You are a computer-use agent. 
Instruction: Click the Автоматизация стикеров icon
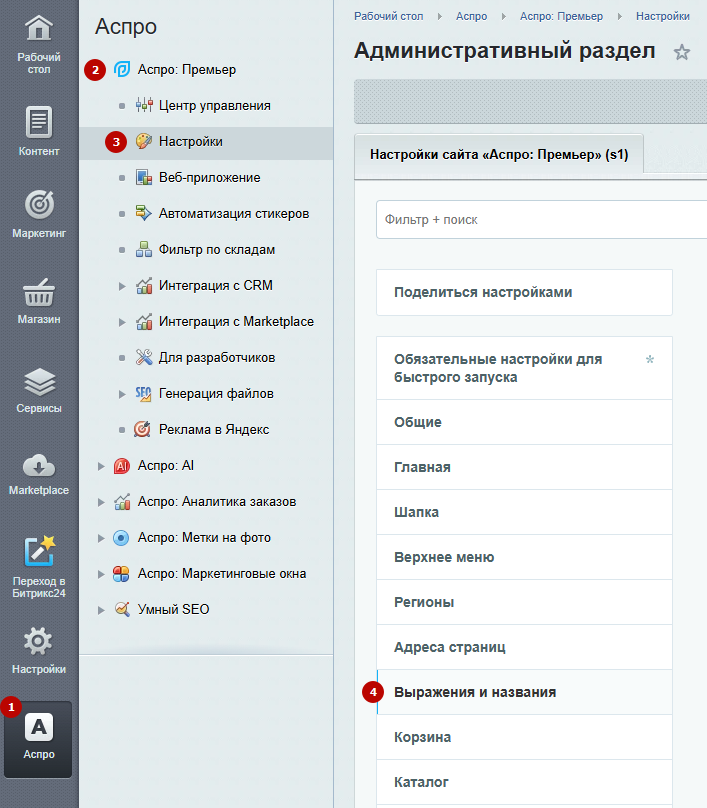click(144, 213)
